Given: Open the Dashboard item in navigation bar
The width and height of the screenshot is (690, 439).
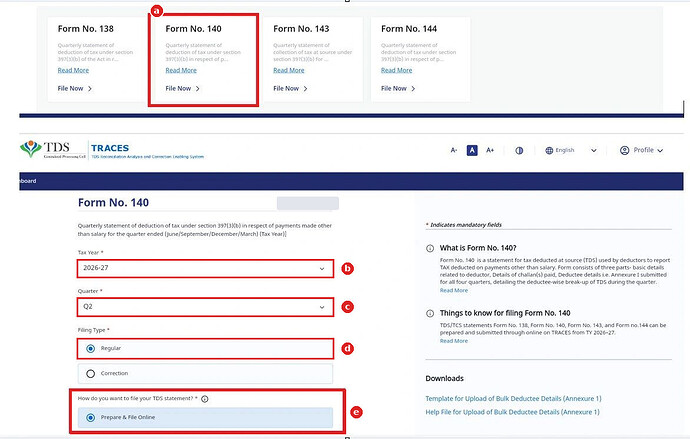Looking at the screenshot, I should [x=28, y=181].
